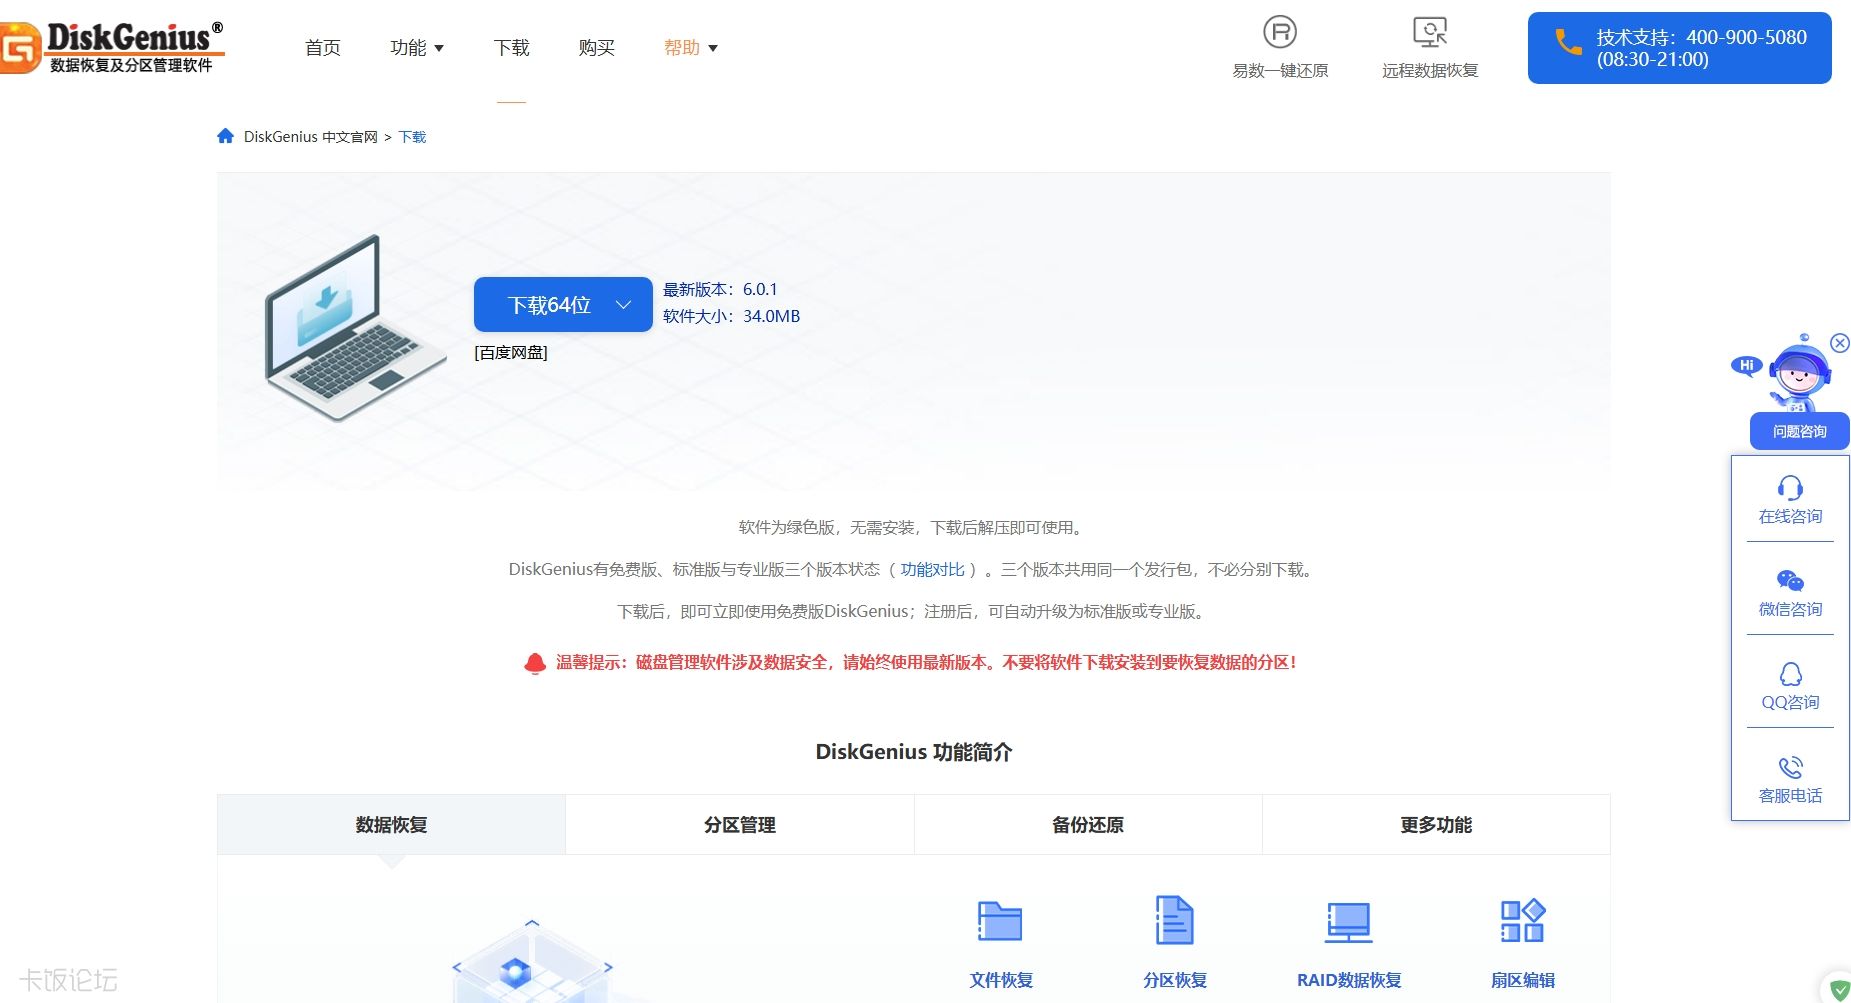This screenshot has height=1003, width=1851.
Task: Click the technical support phone button
Action: point(1679,48)
